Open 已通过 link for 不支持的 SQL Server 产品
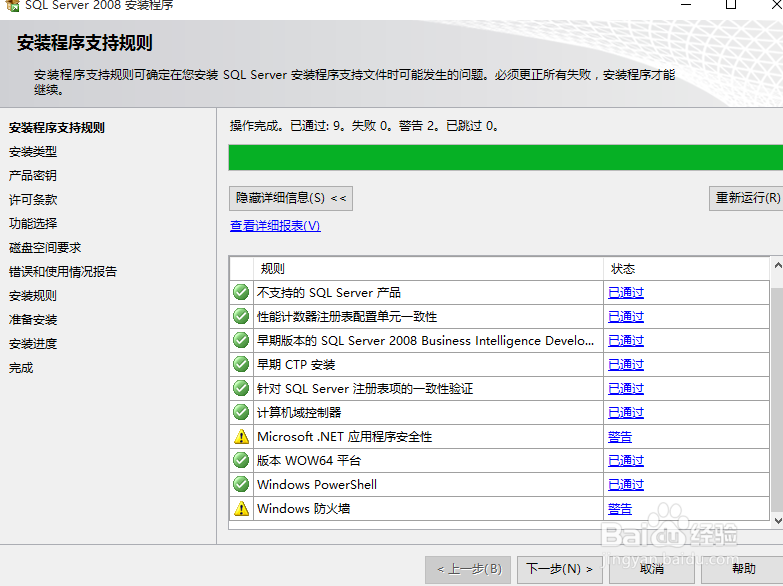Screen dimensions: 783x586 point(626,293)
